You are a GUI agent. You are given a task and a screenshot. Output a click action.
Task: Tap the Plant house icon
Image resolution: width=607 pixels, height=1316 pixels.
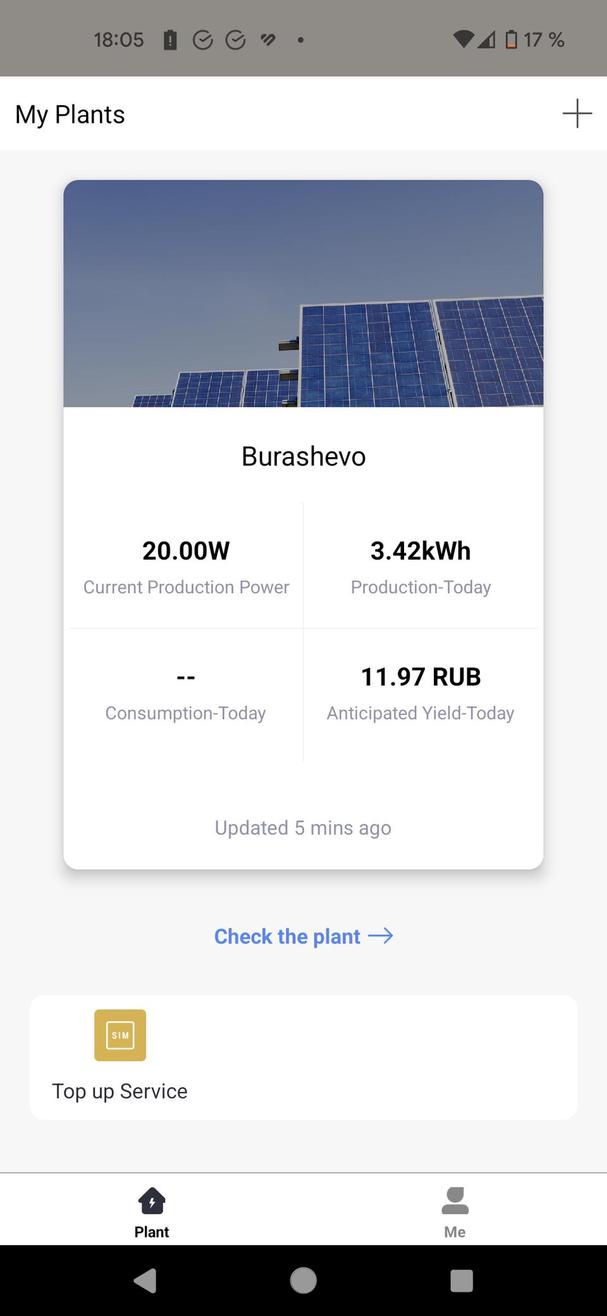pos(152,1200)
